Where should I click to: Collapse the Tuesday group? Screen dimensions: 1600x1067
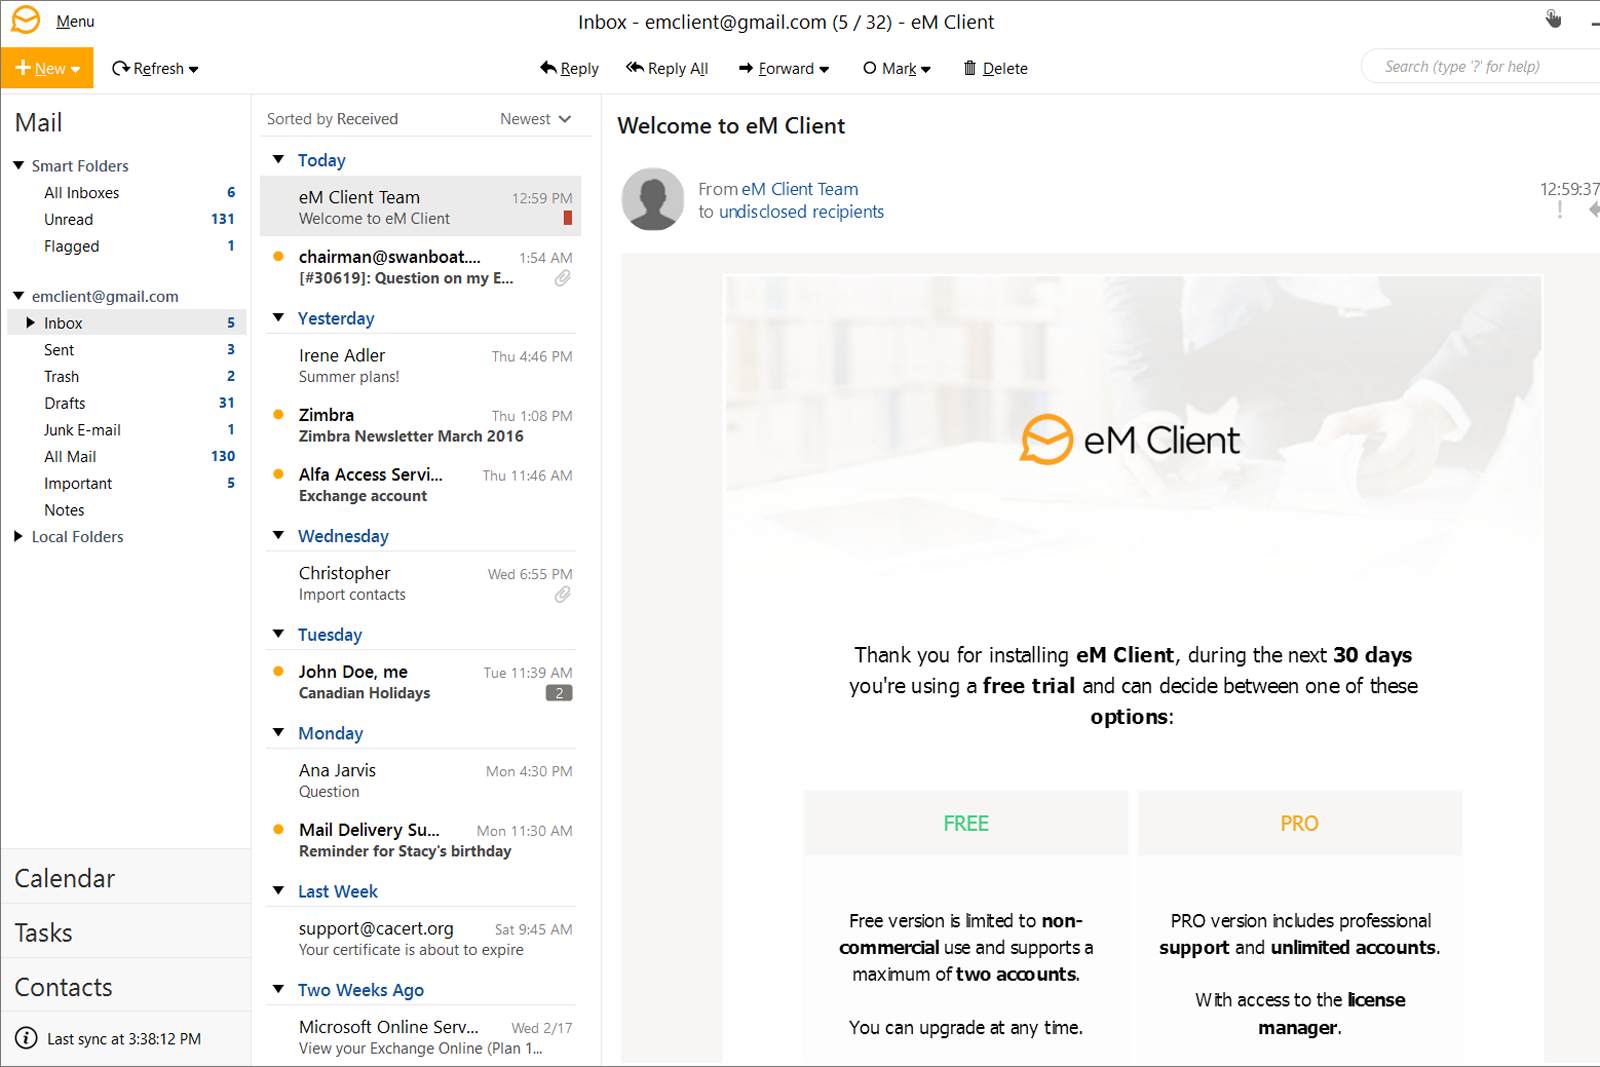[x=279, y=633]
